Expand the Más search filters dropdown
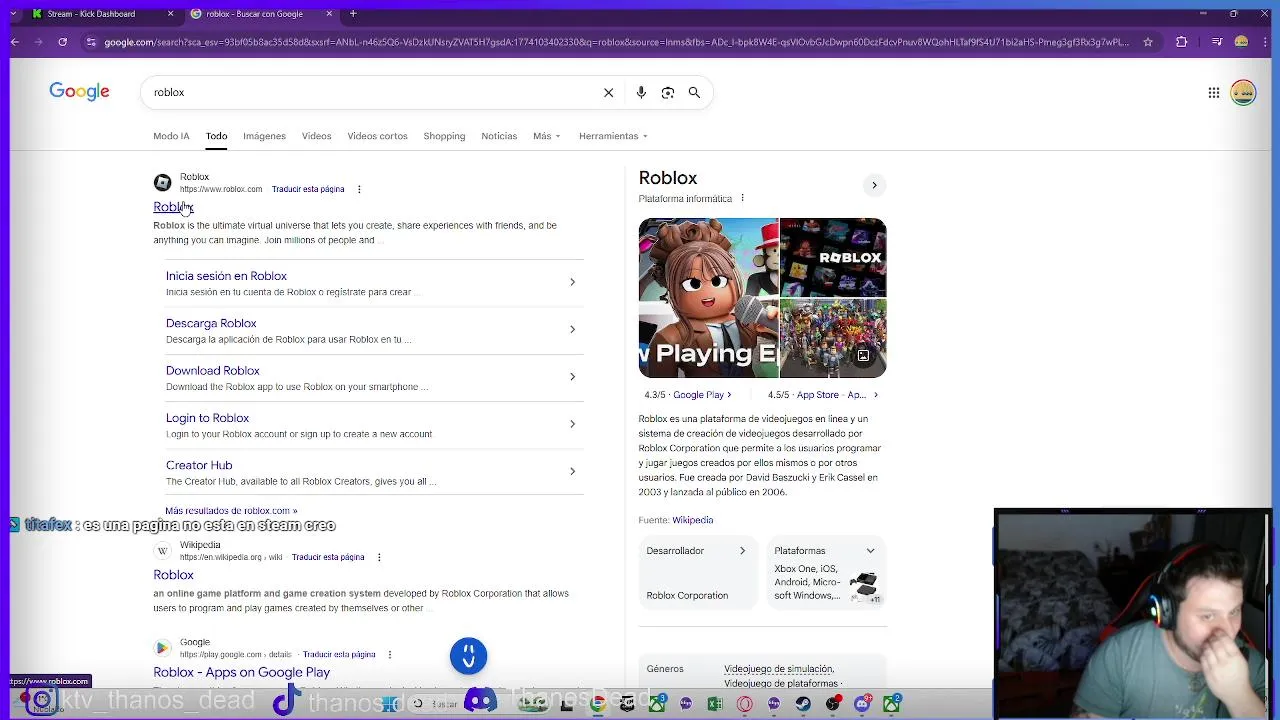Screen dimensions: 1280x720 547,136
